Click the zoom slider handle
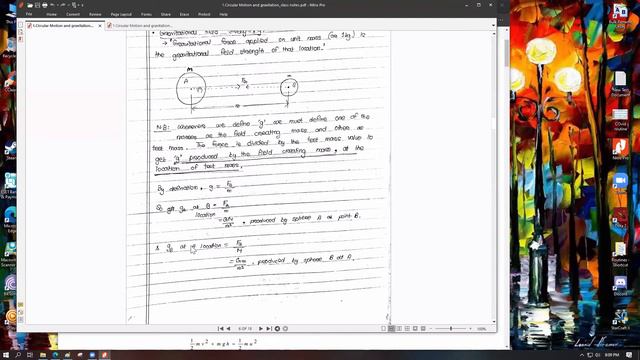This screenshot has height=360, width=640. 451,329
